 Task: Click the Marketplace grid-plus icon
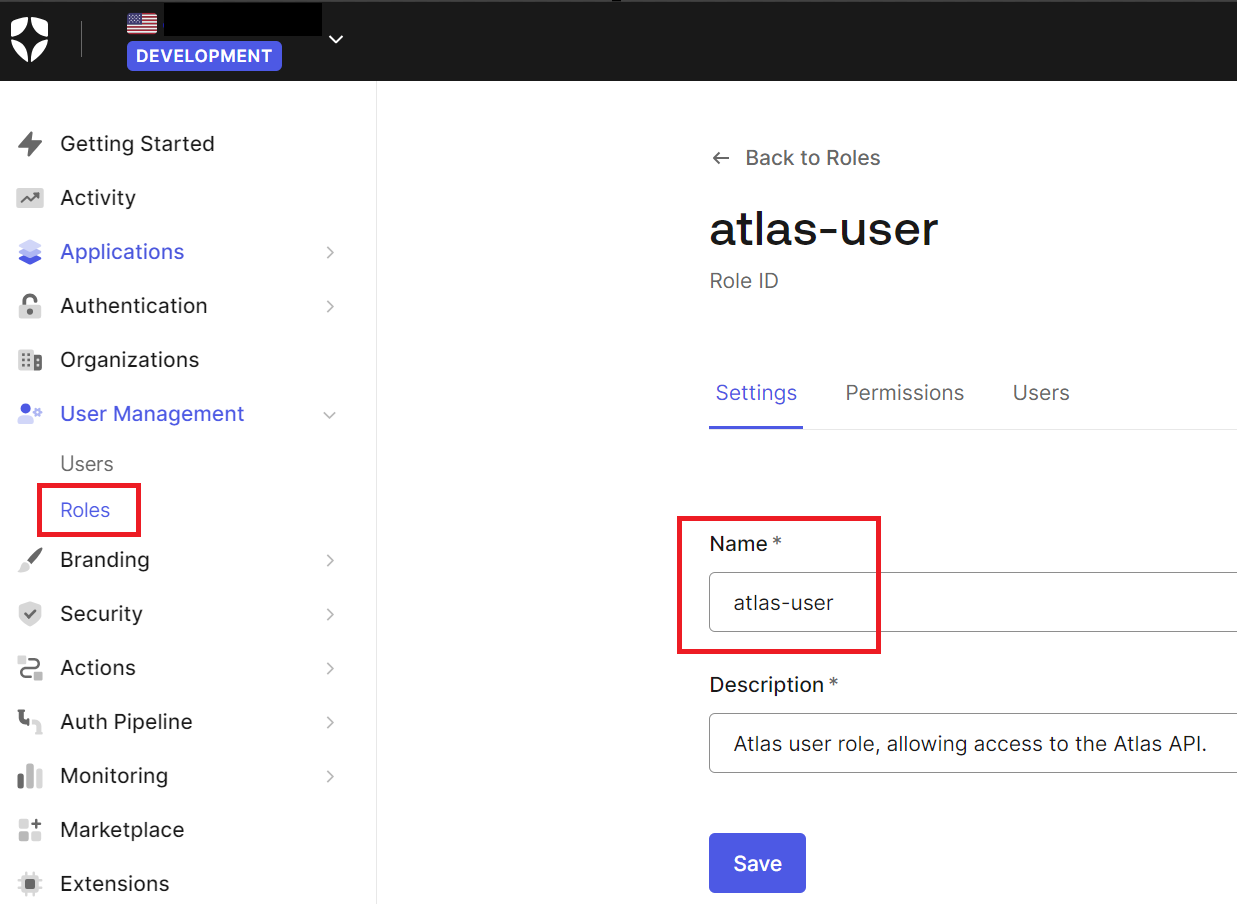click(30, 830)
